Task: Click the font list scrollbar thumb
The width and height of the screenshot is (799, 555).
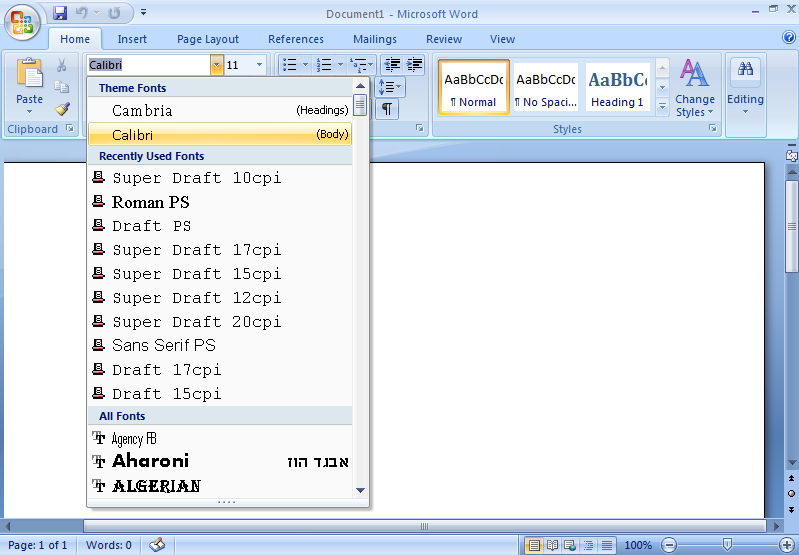Action: [360, 105]
